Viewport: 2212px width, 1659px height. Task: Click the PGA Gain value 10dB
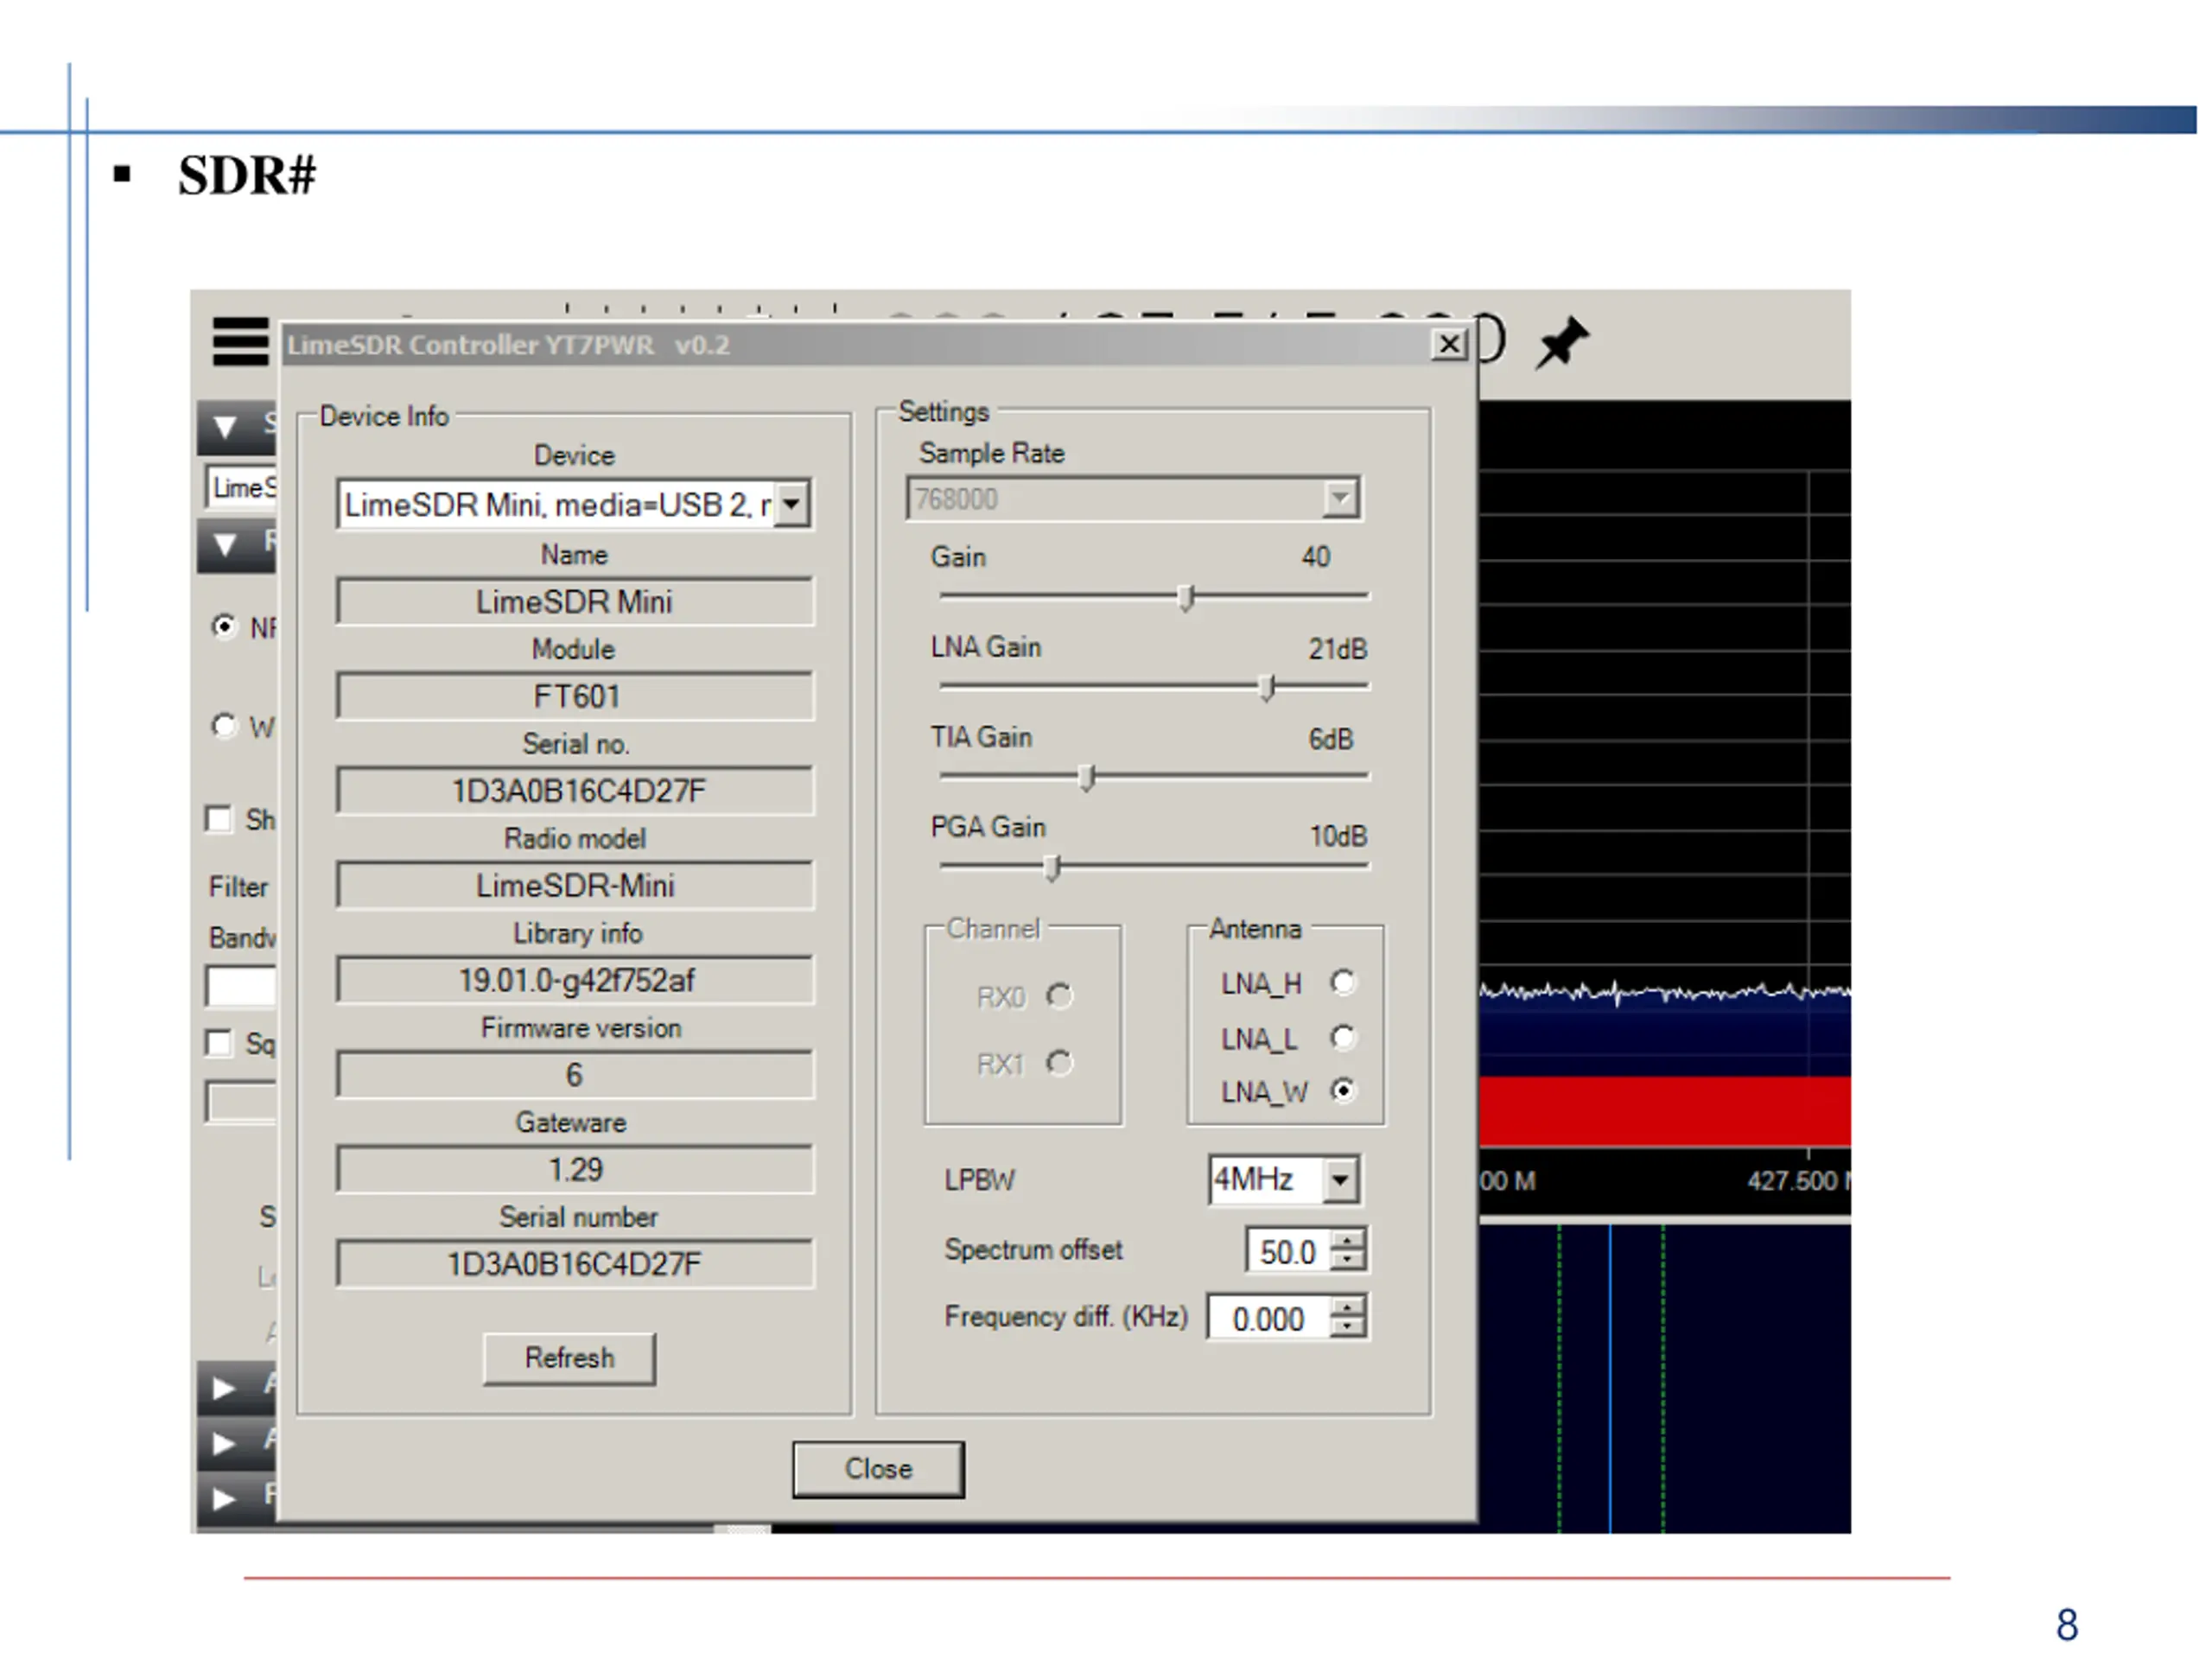pyautogui.click(x=1338, y=836)
